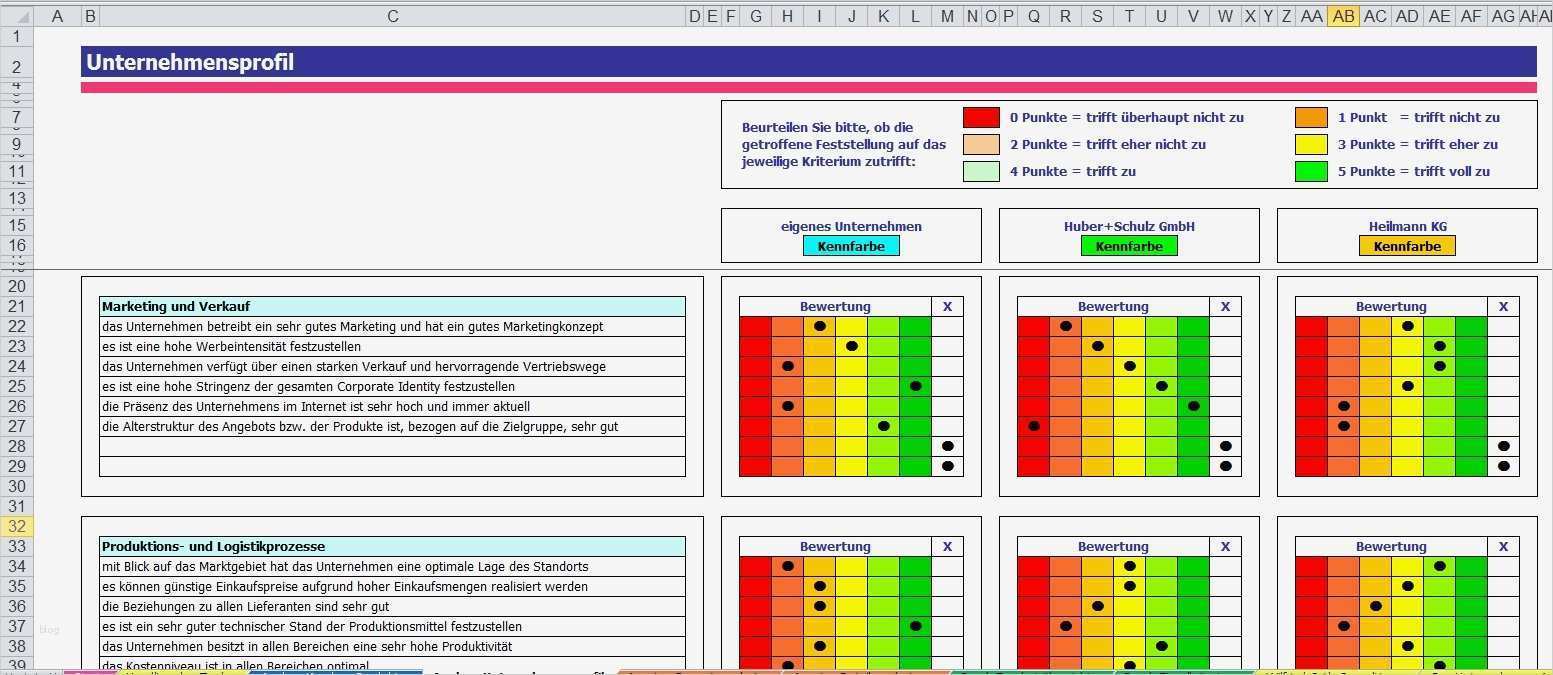Select the yellow 3-Punkte legend swatch
Viewport: 1553px width, 675px height.
tap(1311, 144)
